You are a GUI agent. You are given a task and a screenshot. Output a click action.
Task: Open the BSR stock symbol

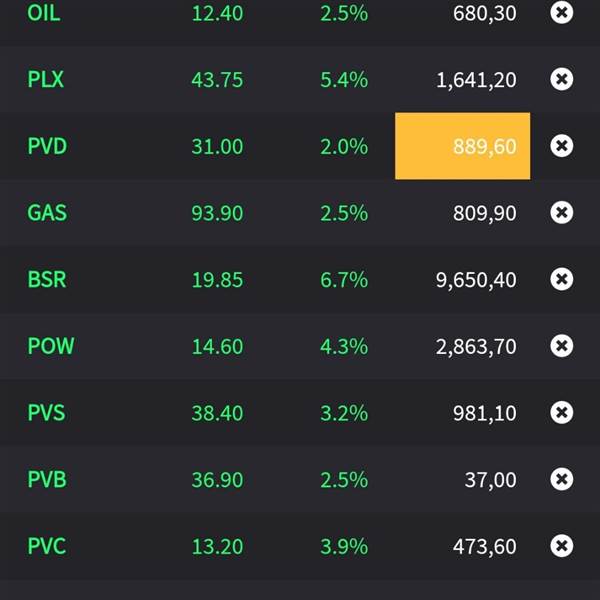47,280
